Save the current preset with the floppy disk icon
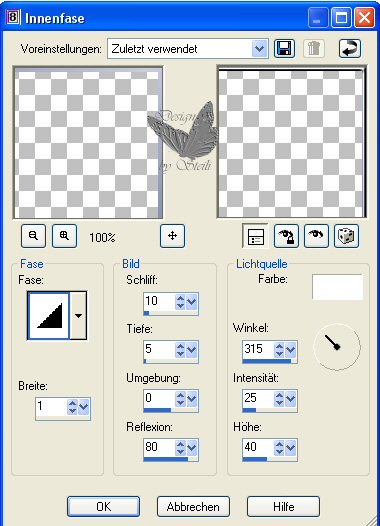This screenshot has height=526, width=380. [x=284, y=49]
